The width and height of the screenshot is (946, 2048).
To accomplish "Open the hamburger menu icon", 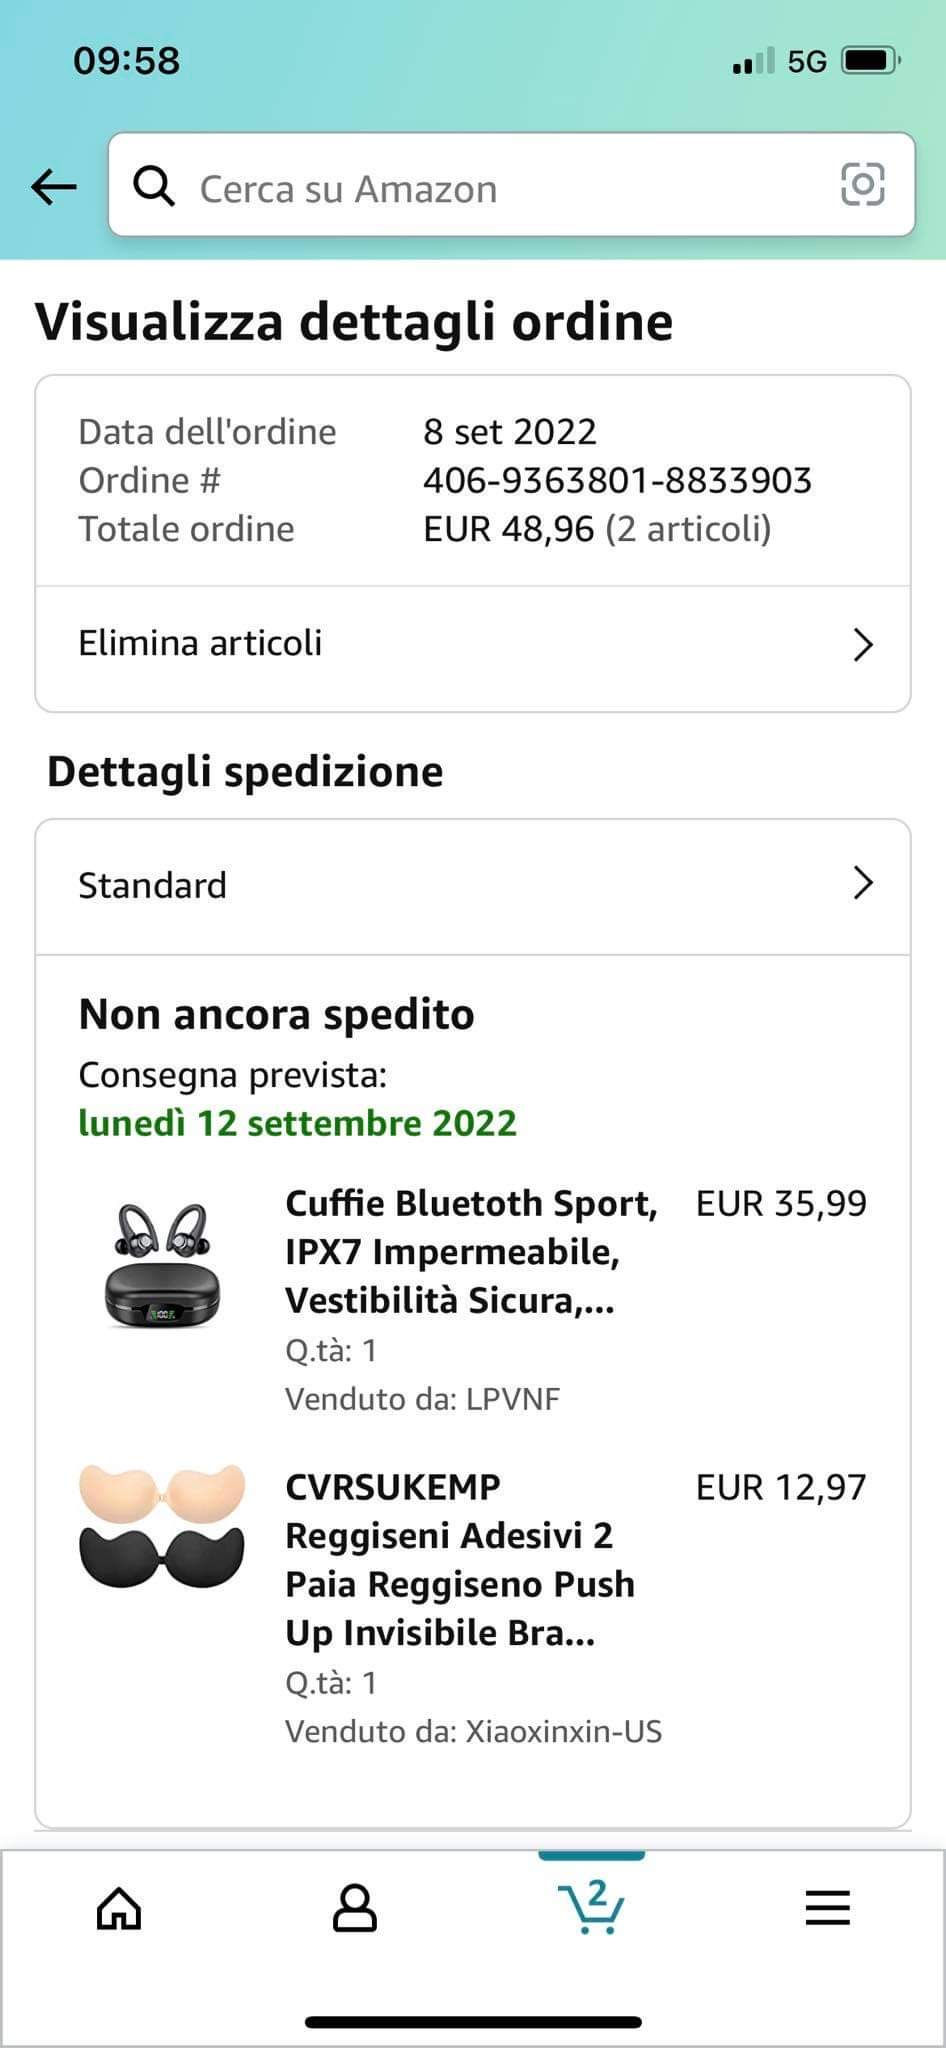I will pos(828,1908).
